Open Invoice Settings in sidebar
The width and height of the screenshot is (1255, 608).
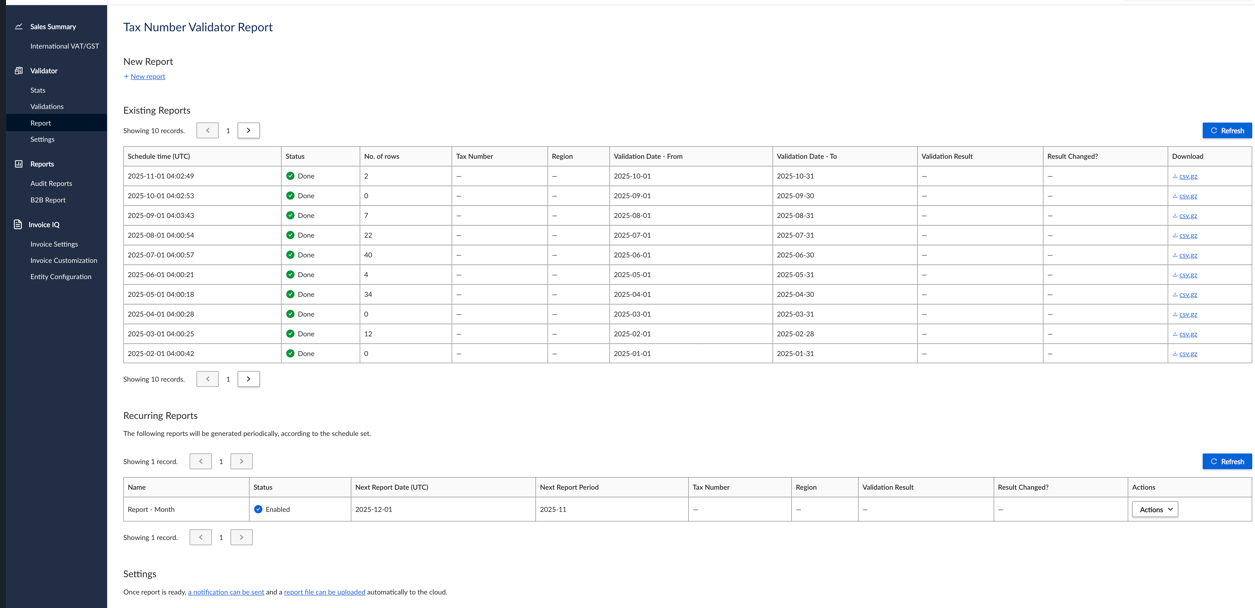[x=54, y=244]
